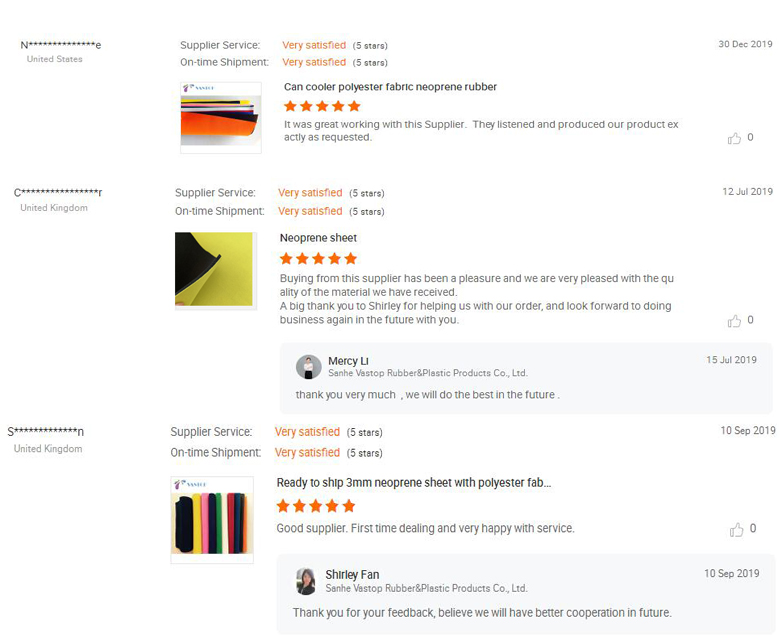Image resolution: width=780 pixels, height=635 pixels.
Task: Click the like count next to 12 Jul review
Action: (x=751, y=320)
